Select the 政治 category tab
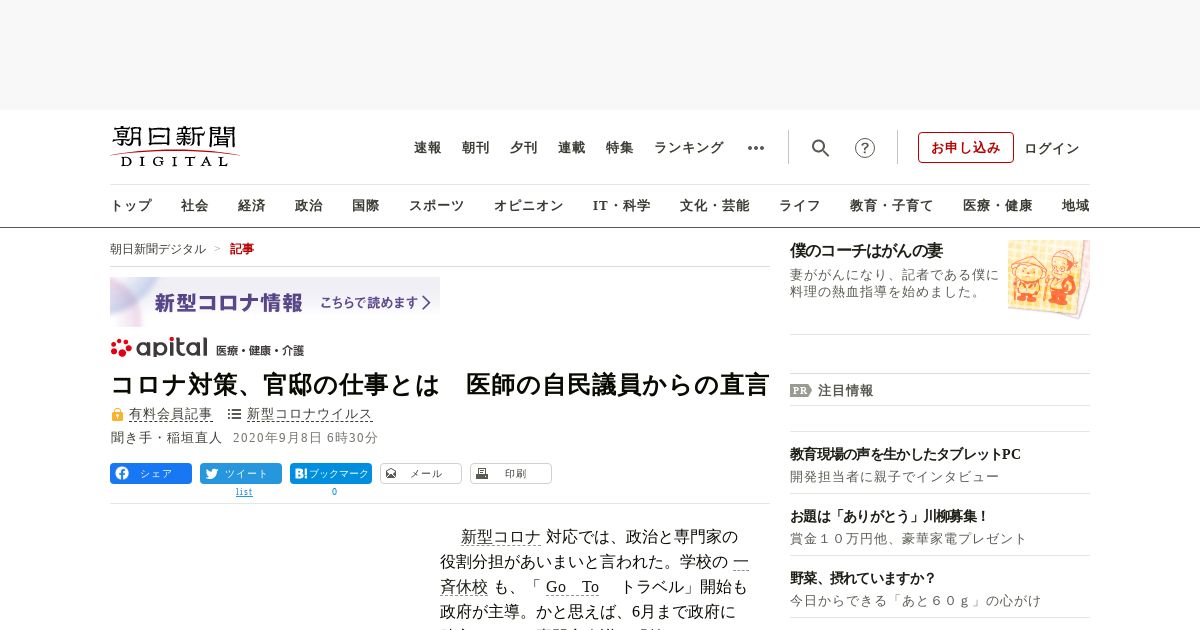 pyautogui.click(x=309, y=206)
